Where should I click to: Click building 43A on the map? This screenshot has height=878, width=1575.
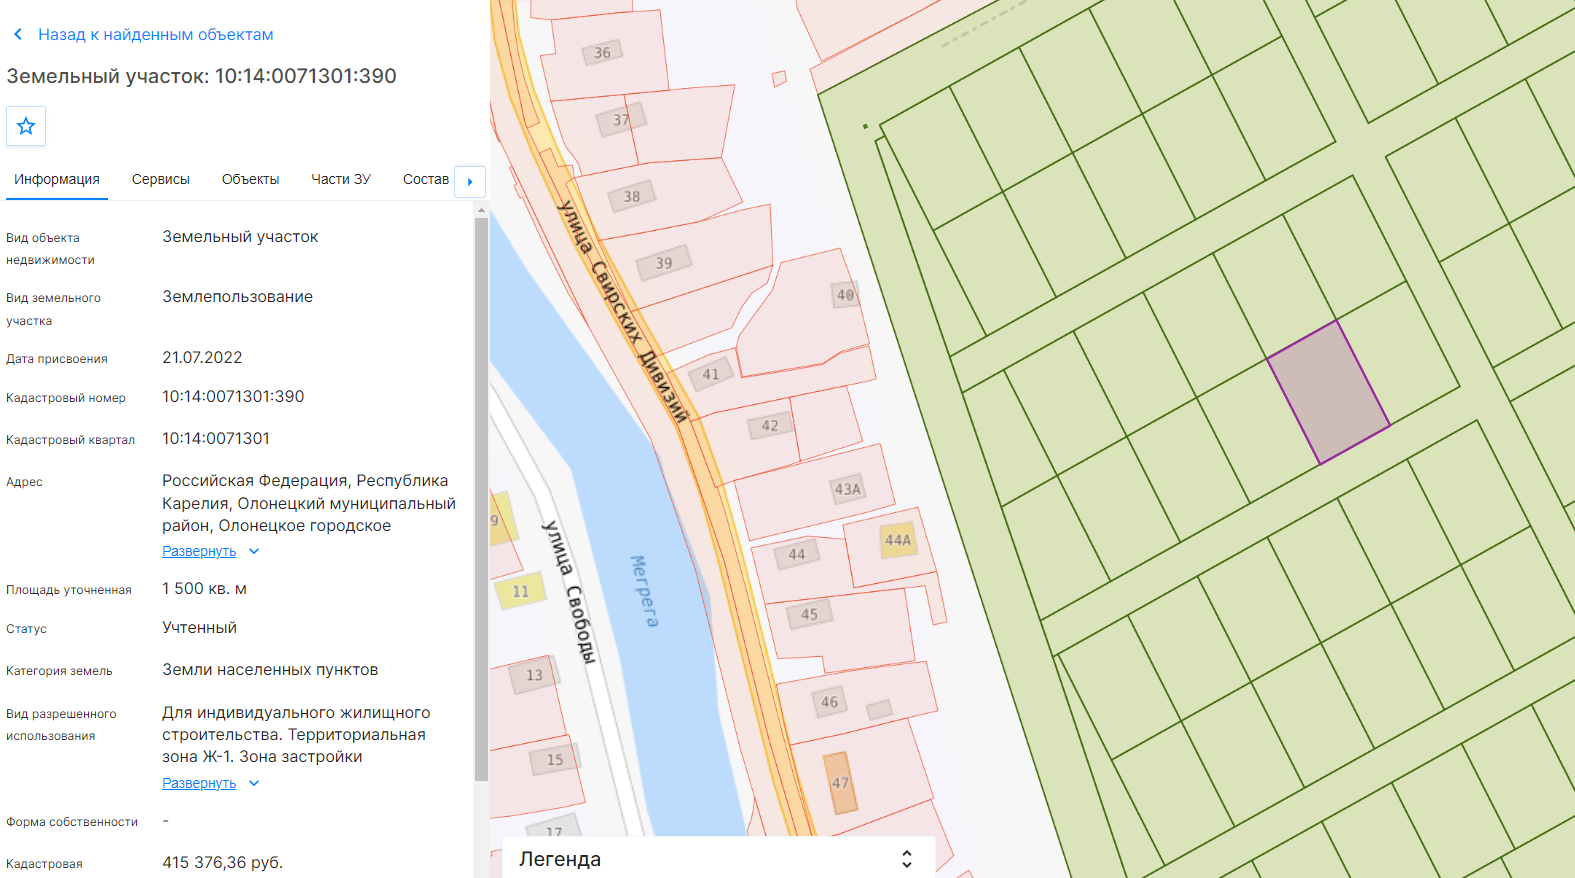pyautogui.click(x=848, y=489)
